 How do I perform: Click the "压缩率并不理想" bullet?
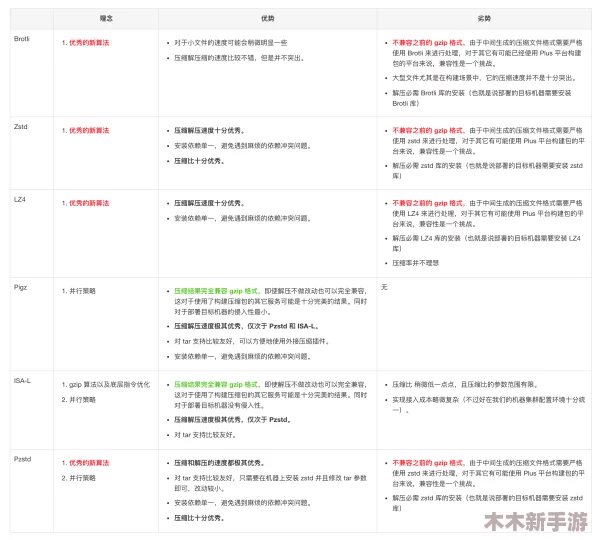click(416, 263)
